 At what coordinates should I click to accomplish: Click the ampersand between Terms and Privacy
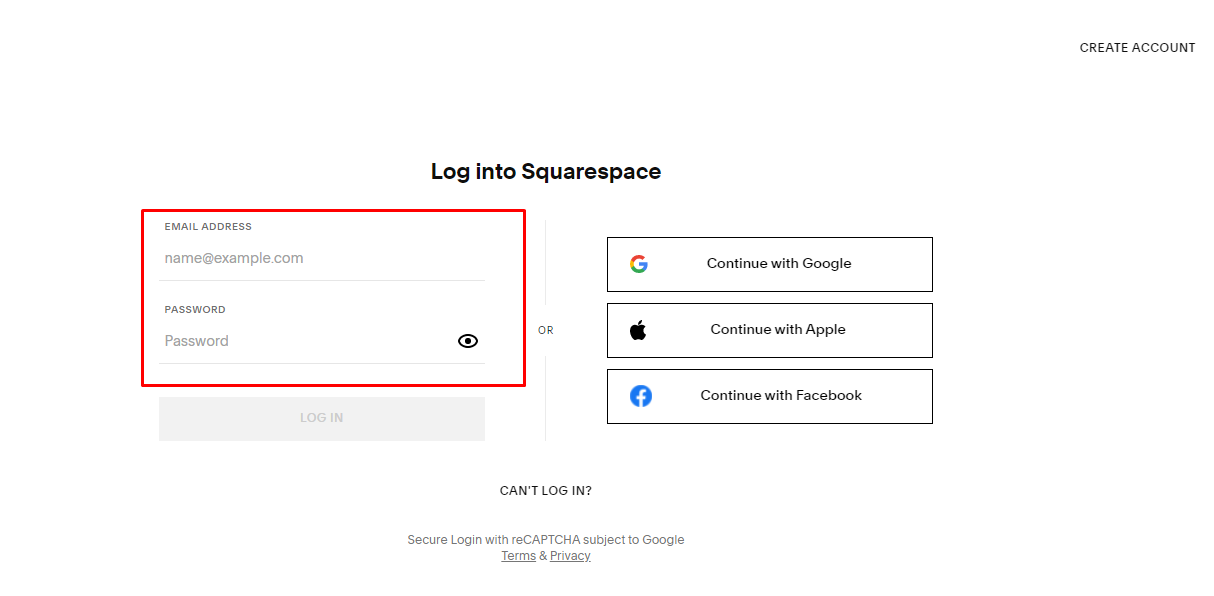tap(543, 556)
